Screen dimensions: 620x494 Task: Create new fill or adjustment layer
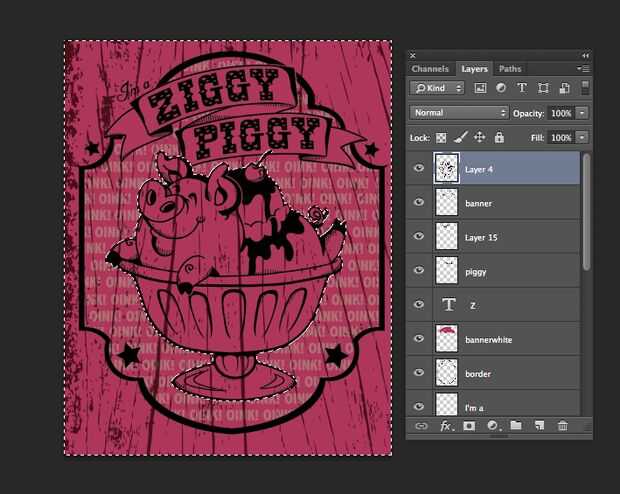click(x=493, y=426)
